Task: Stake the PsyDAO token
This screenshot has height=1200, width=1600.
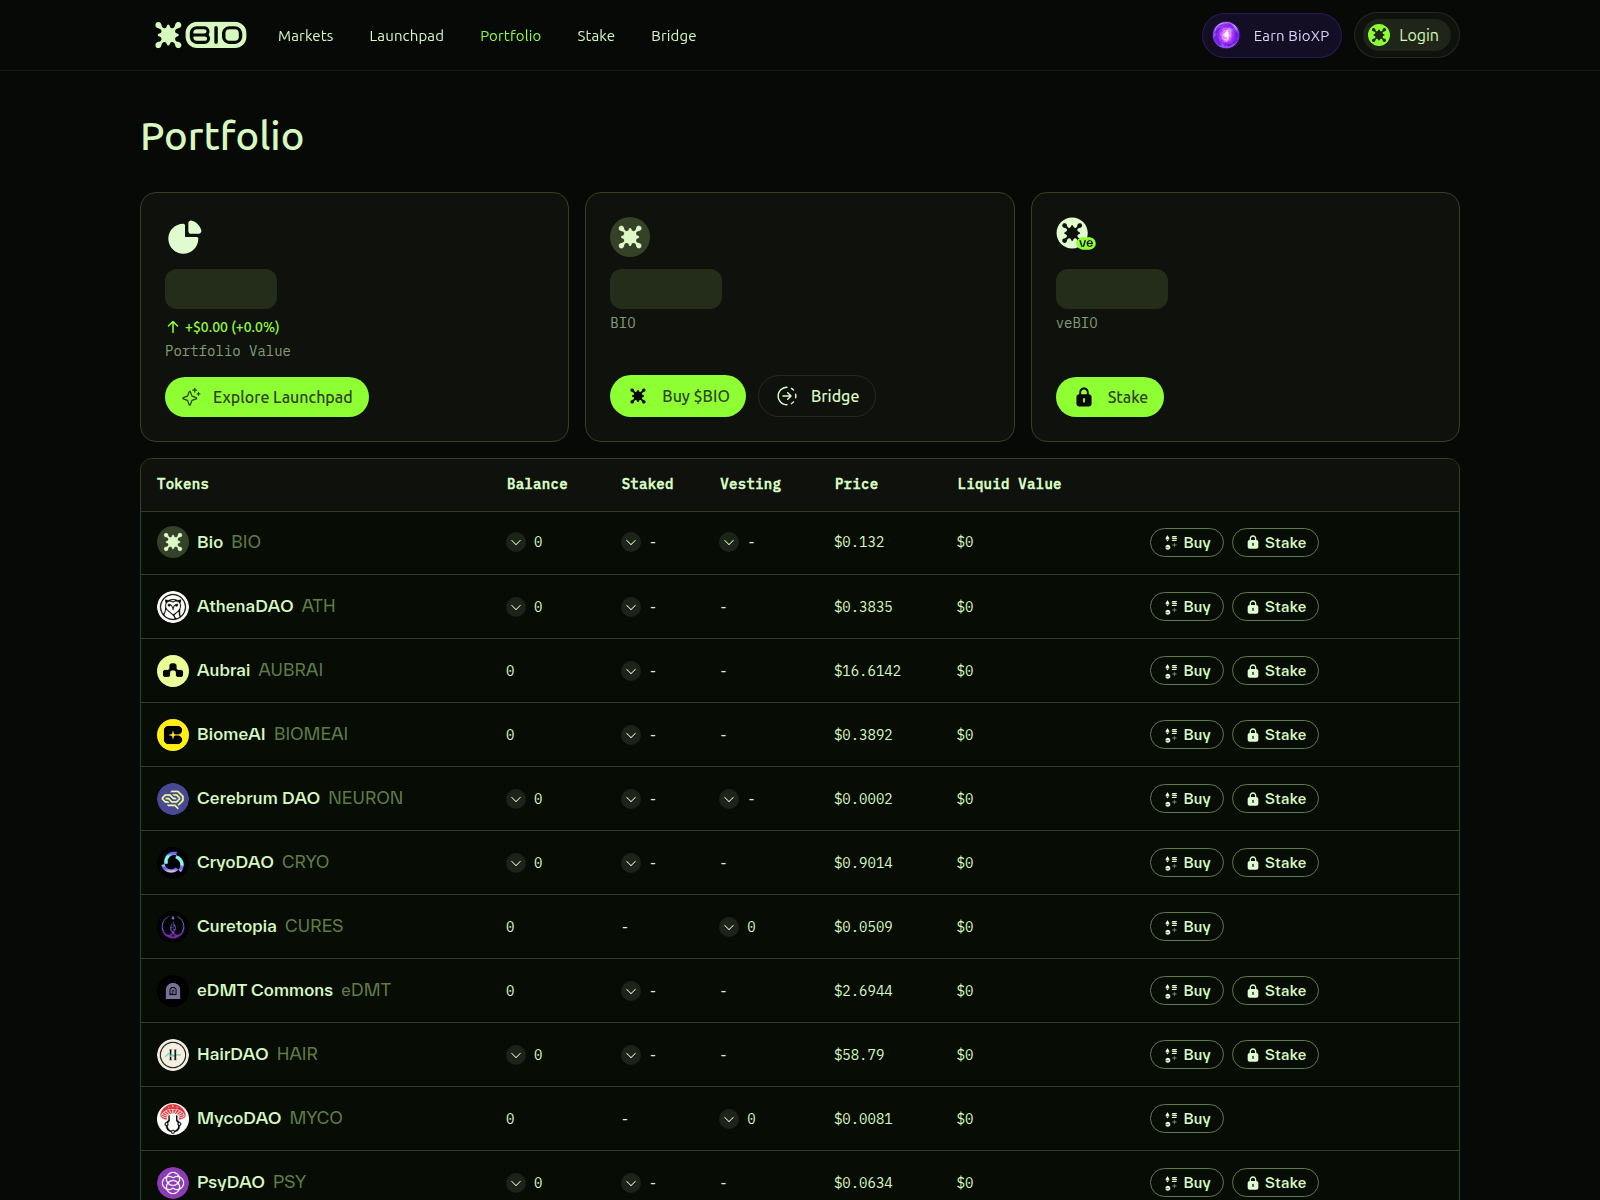Action: (1275, 1182)
